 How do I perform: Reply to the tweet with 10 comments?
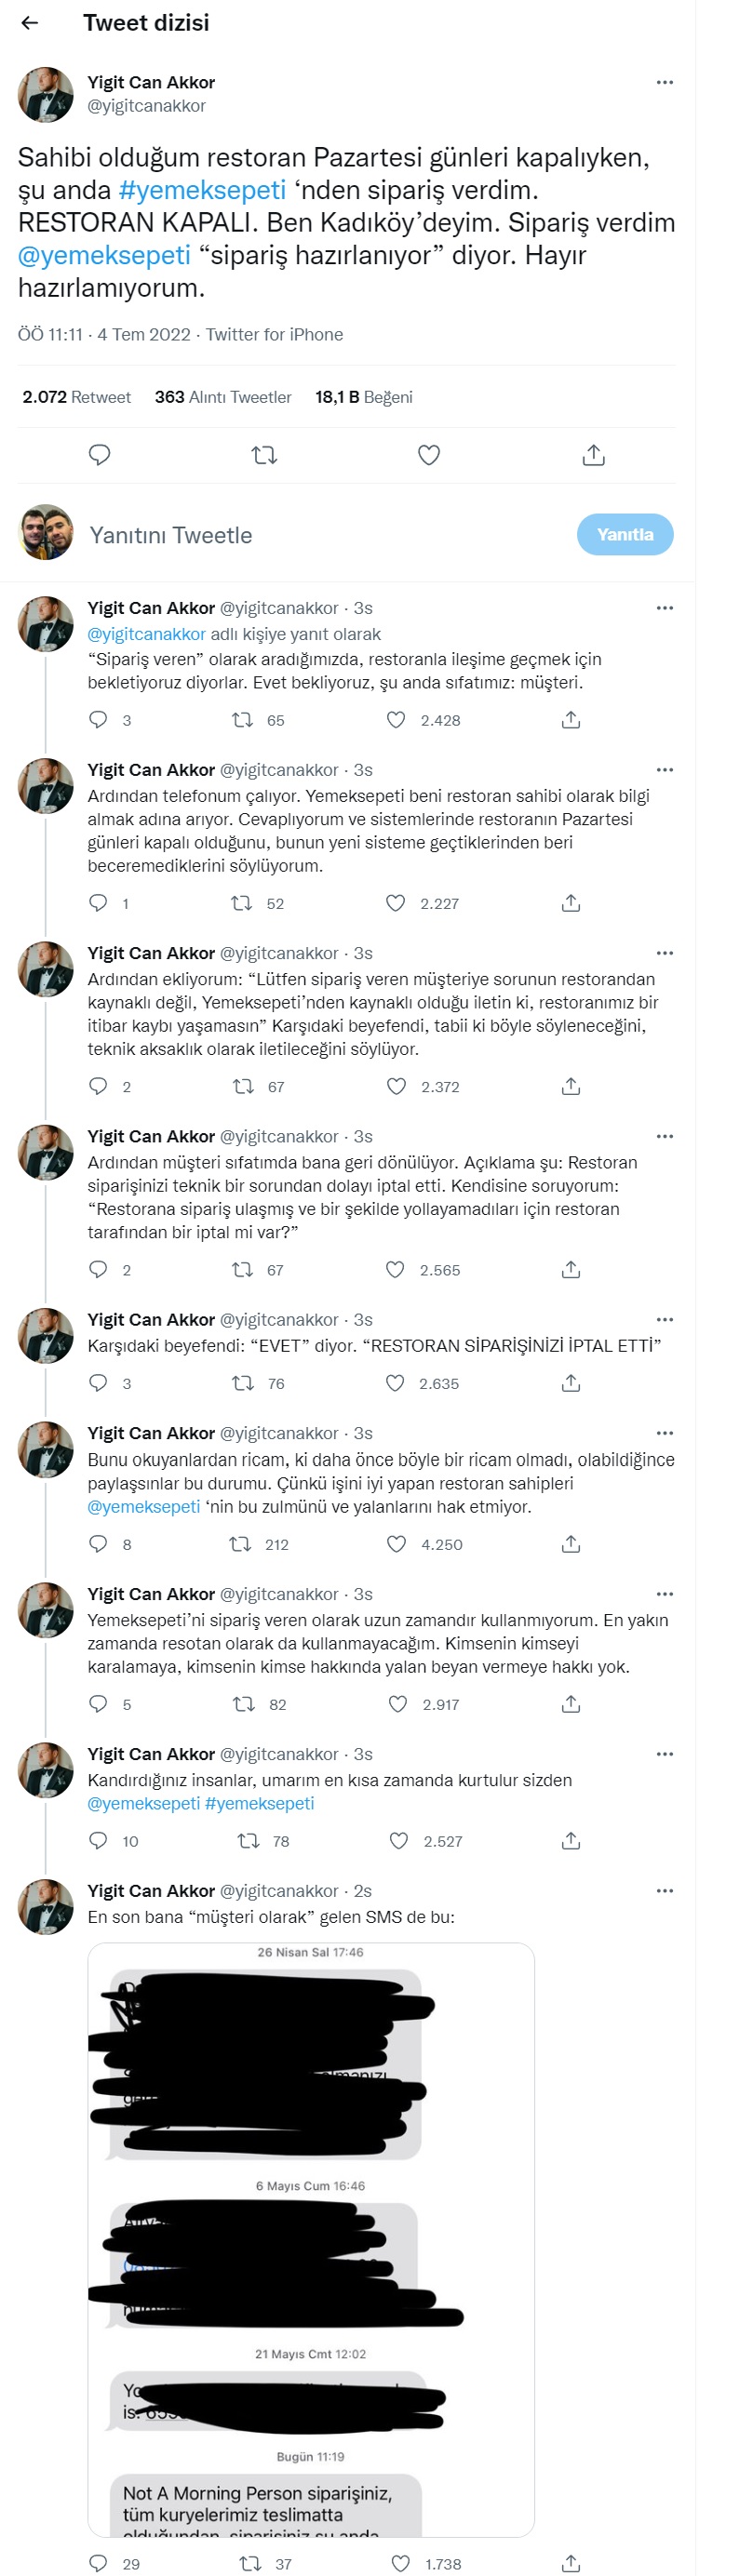[98, 1840]
